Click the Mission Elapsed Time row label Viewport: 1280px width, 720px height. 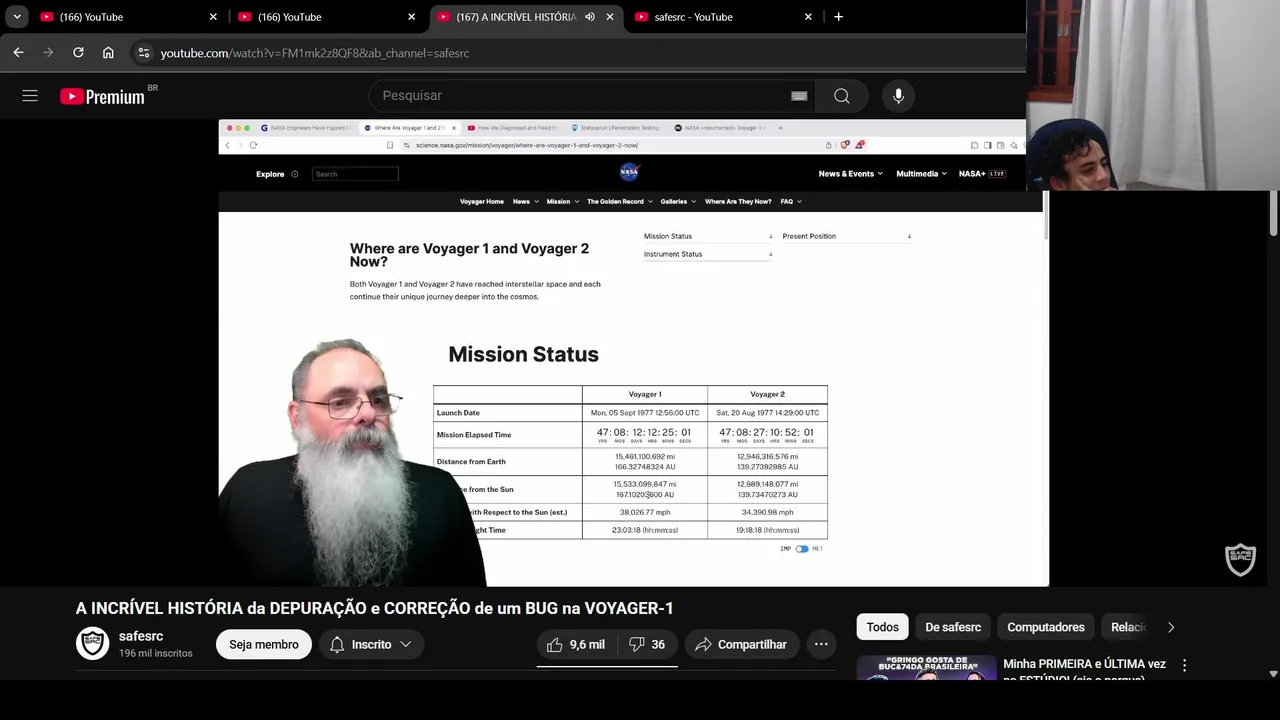[x=474, y=435]
